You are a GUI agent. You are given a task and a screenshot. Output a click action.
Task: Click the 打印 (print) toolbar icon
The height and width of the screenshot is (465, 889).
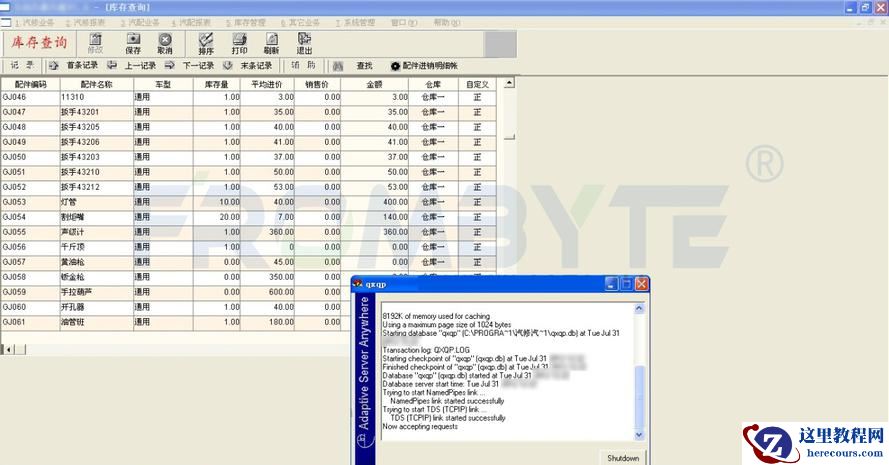coord(239,43)
